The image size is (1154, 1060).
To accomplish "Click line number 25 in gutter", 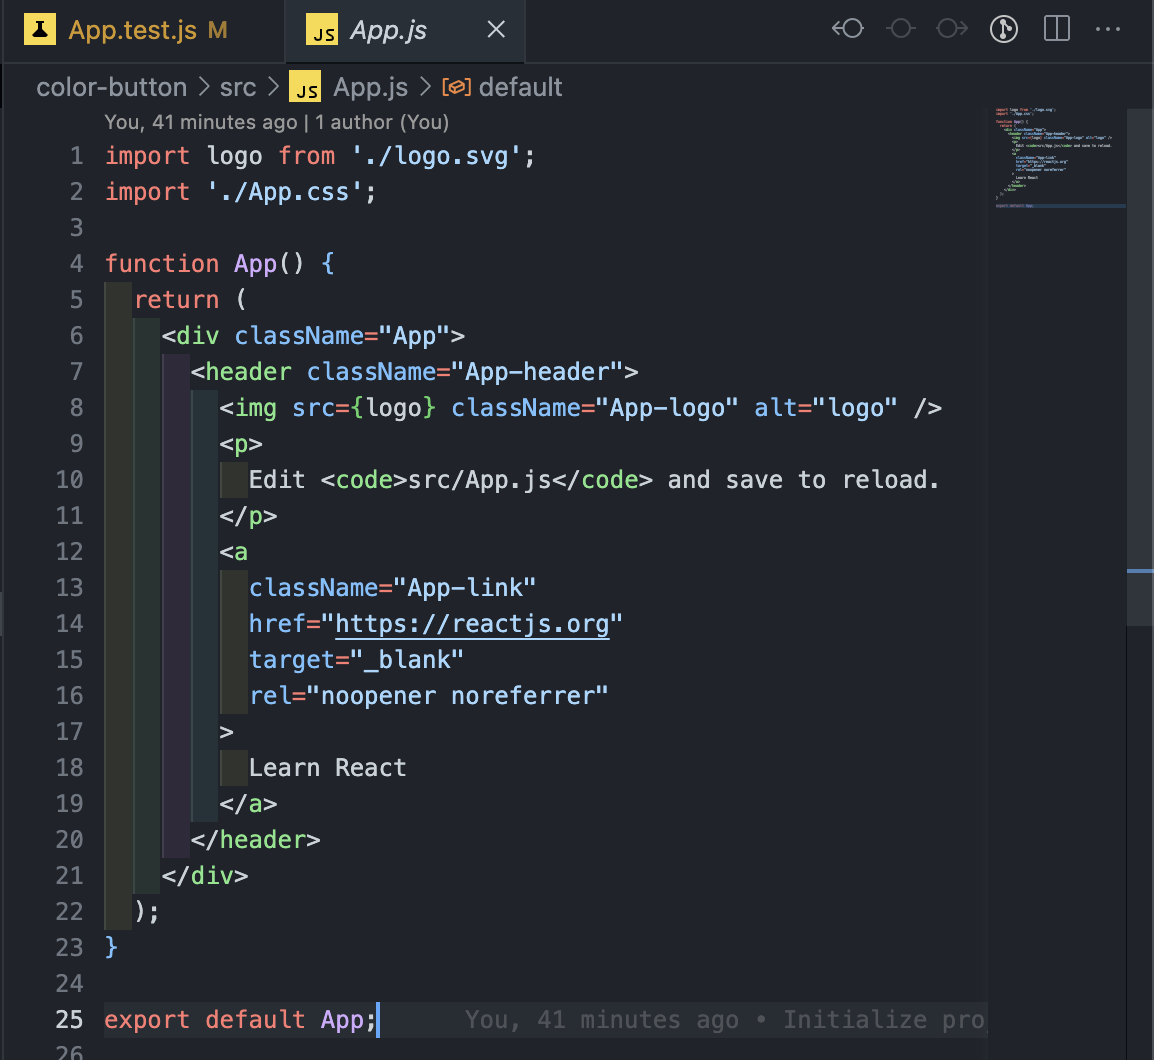I will click(70, 1020).
